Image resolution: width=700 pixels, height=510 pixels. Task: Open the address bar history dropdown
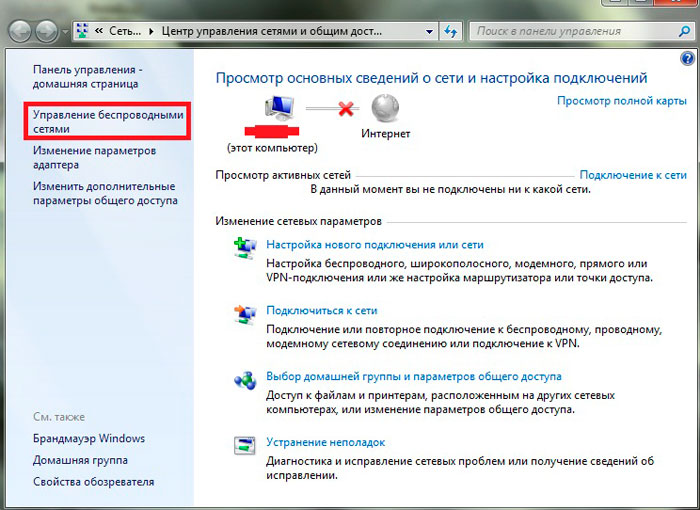(x=429, y=32)
